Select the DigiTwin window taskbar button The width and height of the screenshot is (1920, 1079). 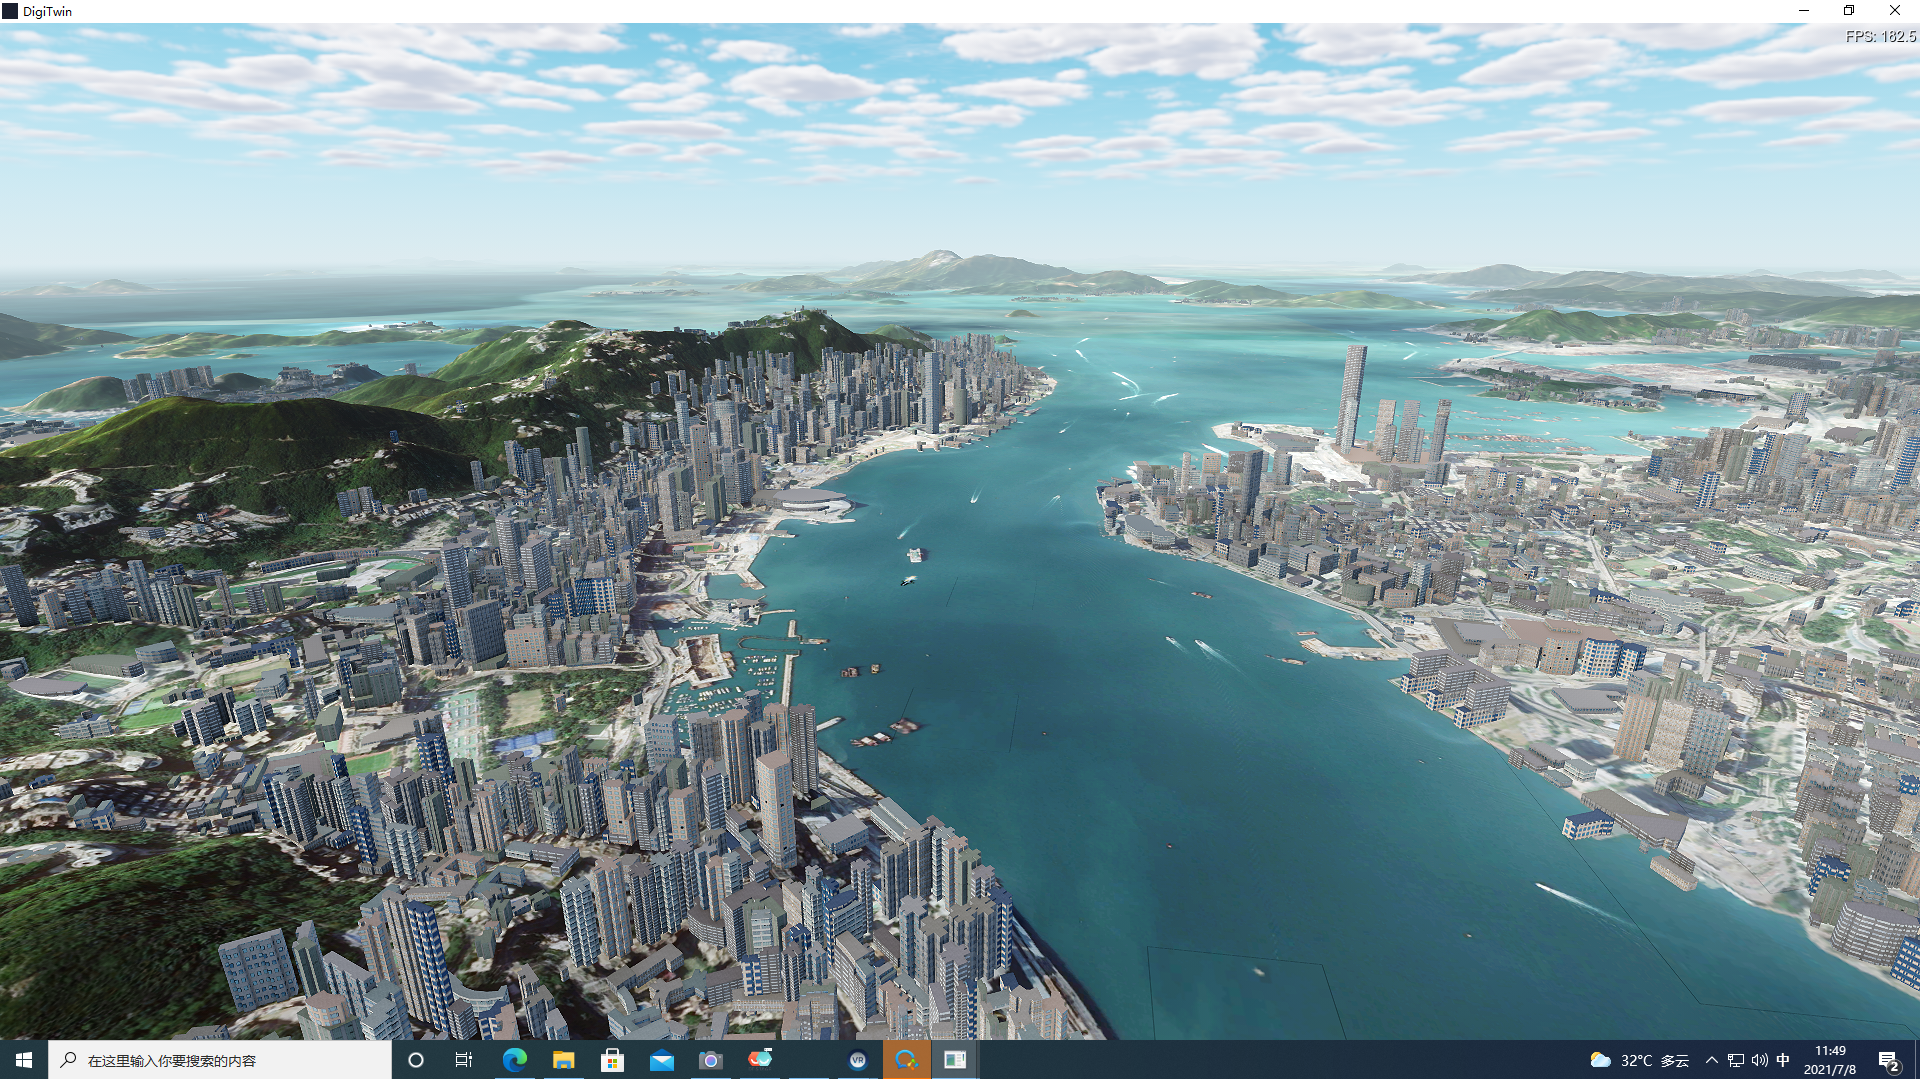(955, 1060)
